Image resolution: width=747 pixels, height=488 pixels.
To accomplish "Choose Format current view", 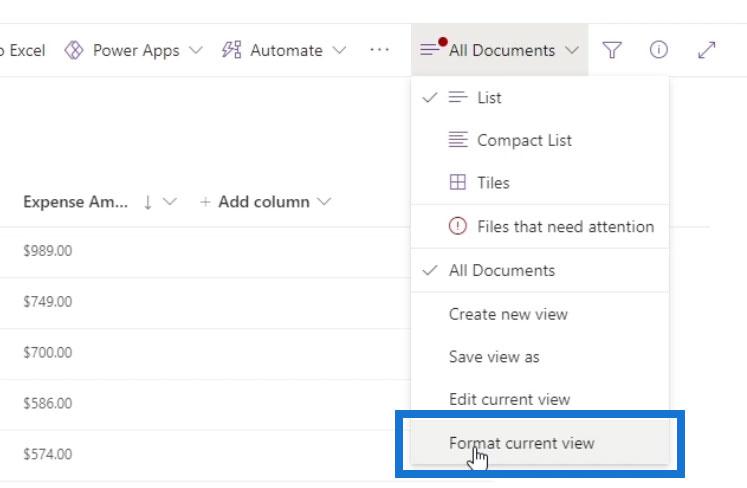I will pos(540,443).
